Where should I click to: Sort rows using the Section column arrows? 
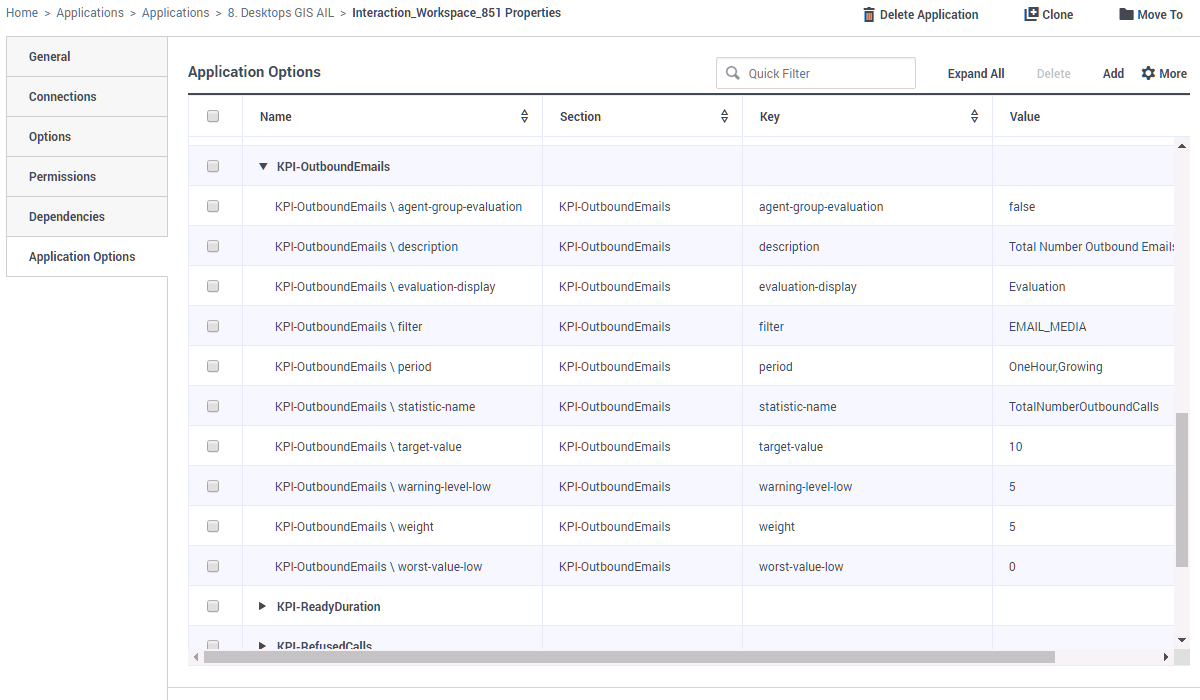[x=724, y=116]
